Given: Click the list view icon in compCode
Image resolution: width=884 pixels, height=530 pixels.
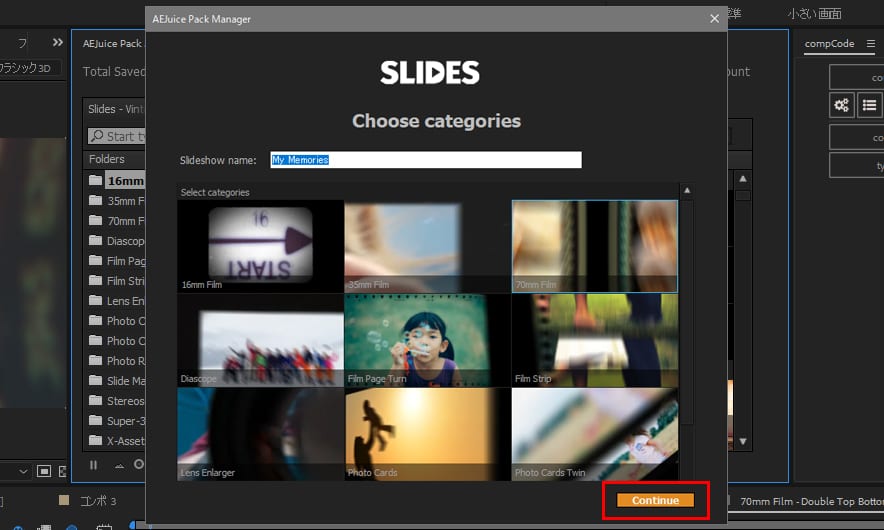Looking at the screenshot, I should 870,105.
